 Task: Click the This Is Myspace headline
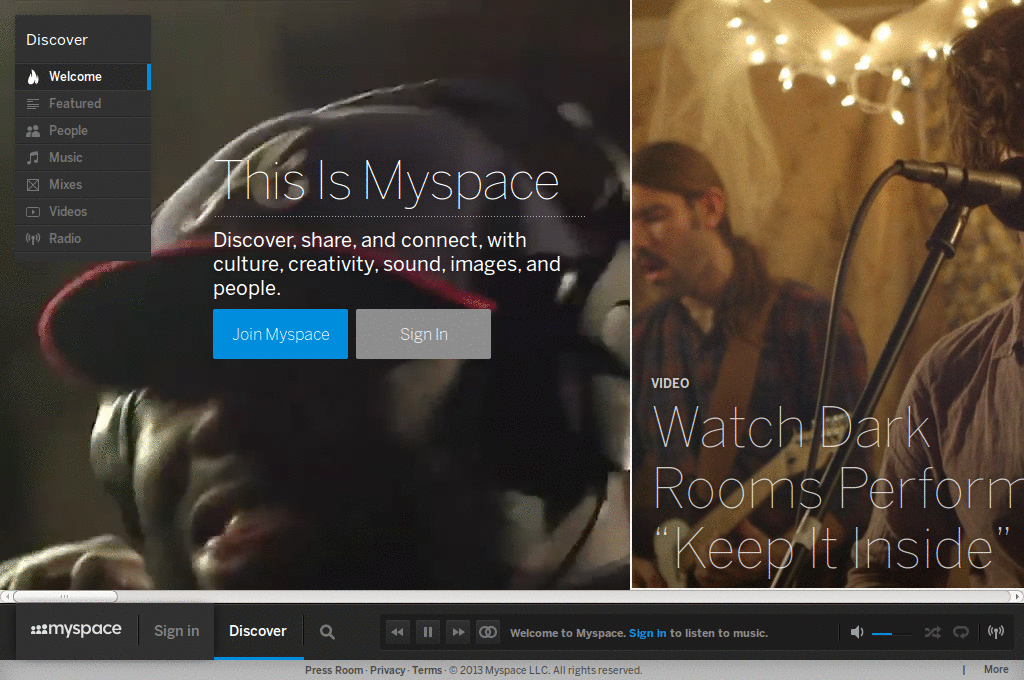coord(387,181)
